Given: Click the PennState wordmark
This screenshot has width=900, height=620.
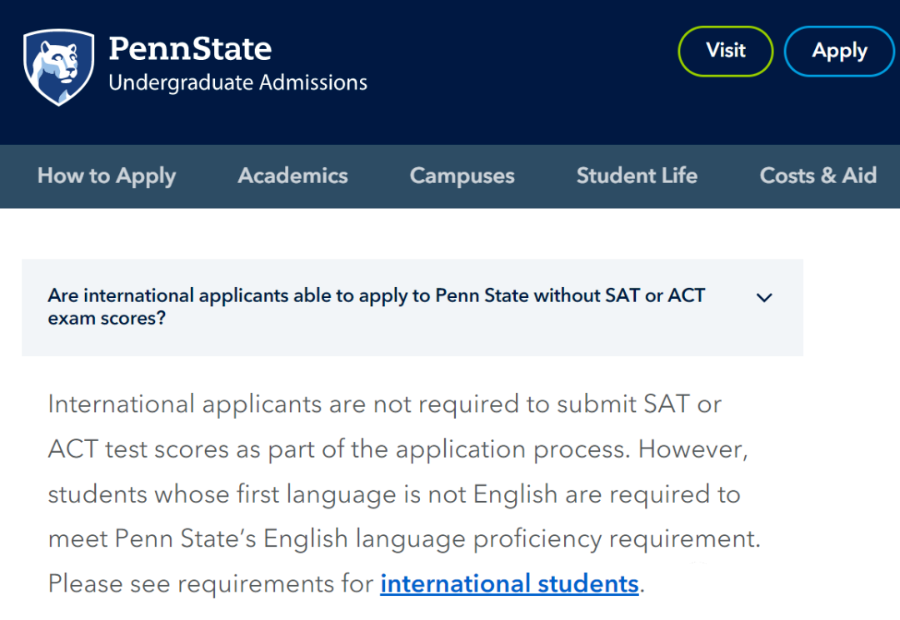Looking at the screenshot, I should [x=190, y=49].
